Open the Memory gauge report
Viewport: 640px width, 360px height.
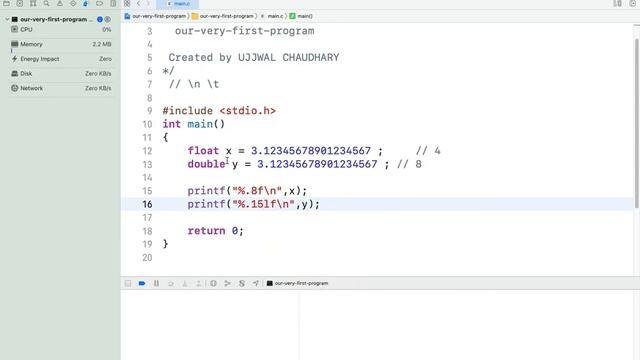(x=60, y=44)
